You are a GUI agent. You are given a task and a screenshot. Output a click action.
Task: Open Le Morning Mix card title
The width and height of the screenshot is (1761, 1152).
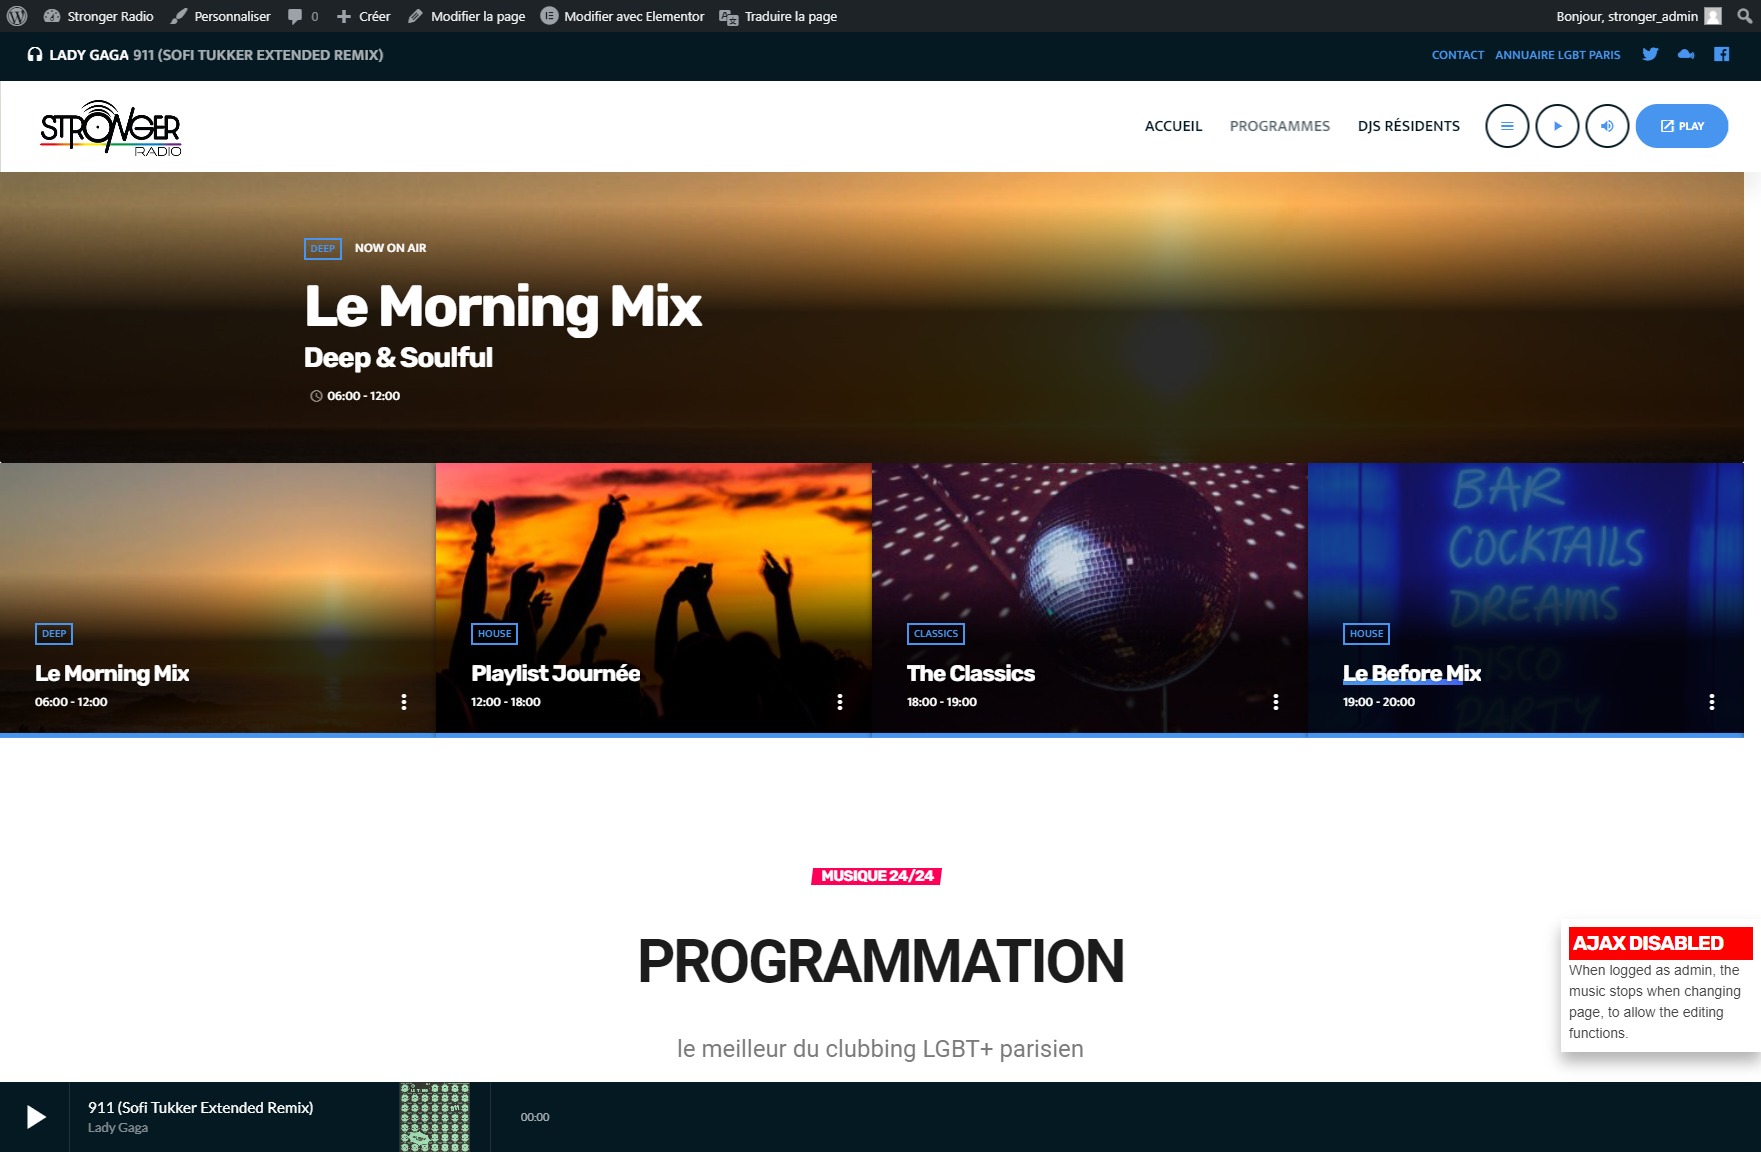click(x=112, y=673)
